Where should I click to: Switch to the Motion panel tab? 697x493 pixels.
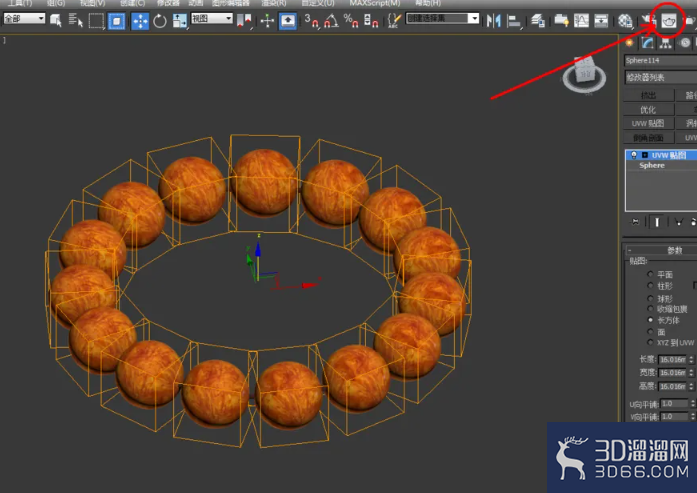[685, 43]
